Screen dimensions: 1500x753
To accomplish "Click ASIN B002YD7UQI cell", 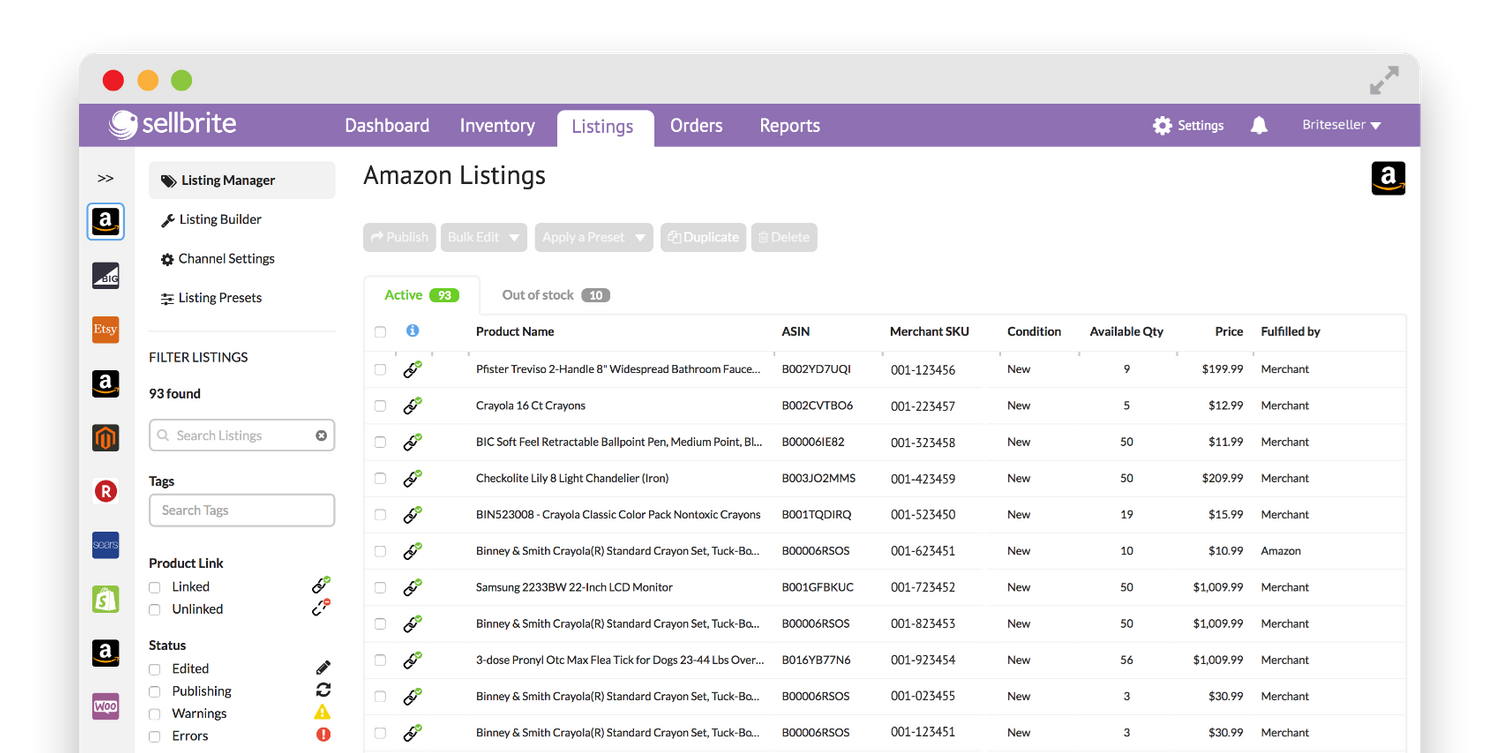I will point(816,369).
